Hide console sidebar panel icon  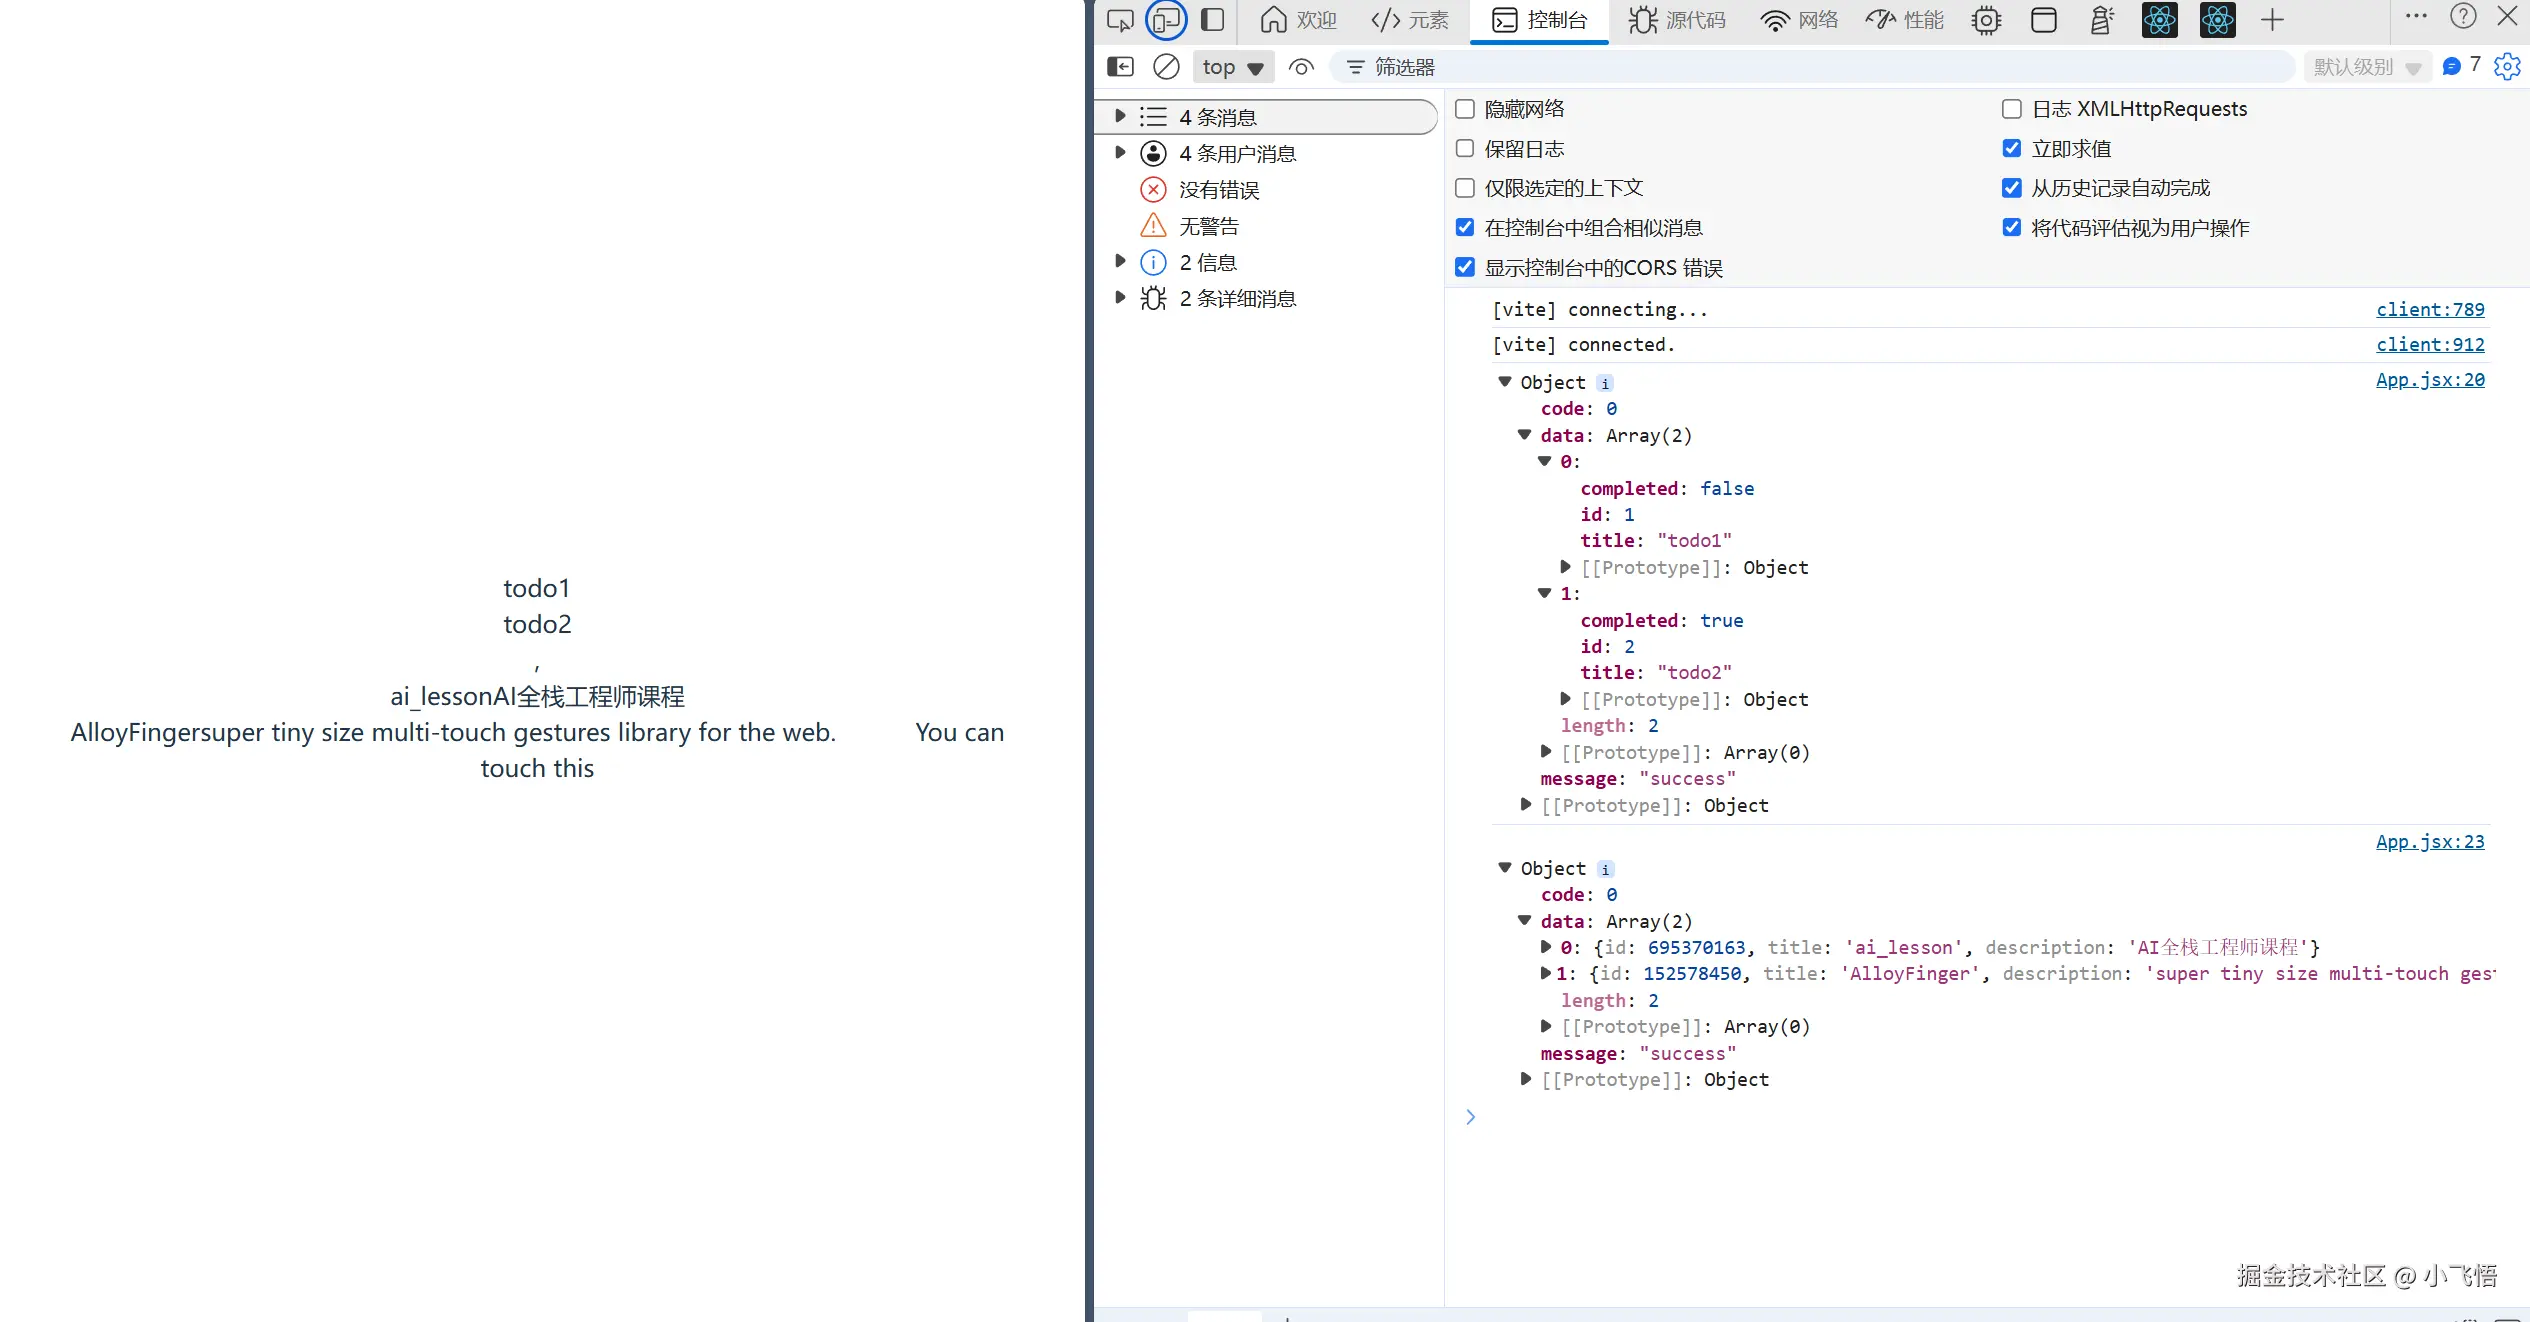tap(1120, 67)
